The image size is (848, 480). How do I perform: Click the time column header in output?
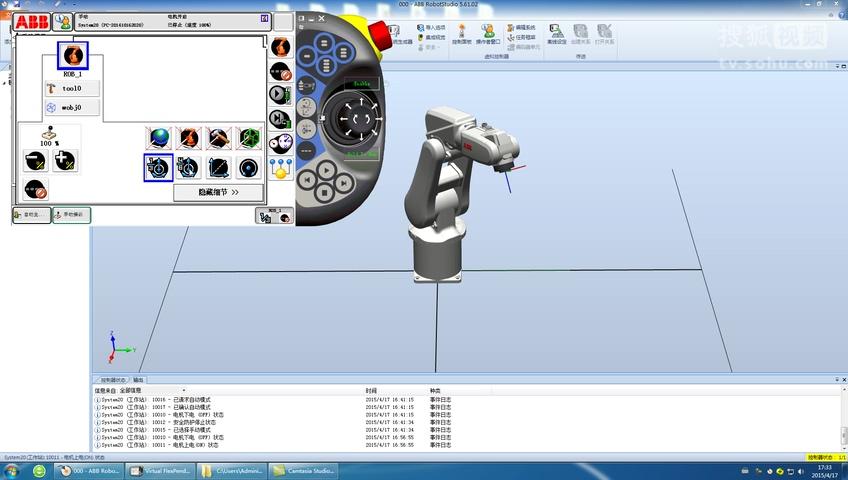(x=372, y=390)
